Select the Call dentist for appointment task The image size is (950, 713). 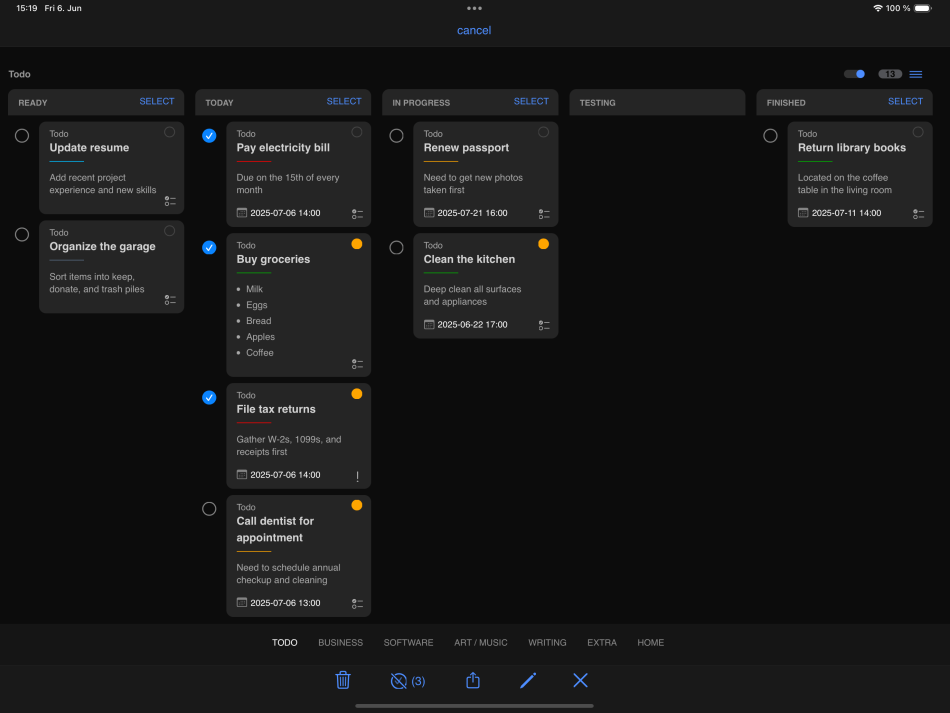(209, 509)
